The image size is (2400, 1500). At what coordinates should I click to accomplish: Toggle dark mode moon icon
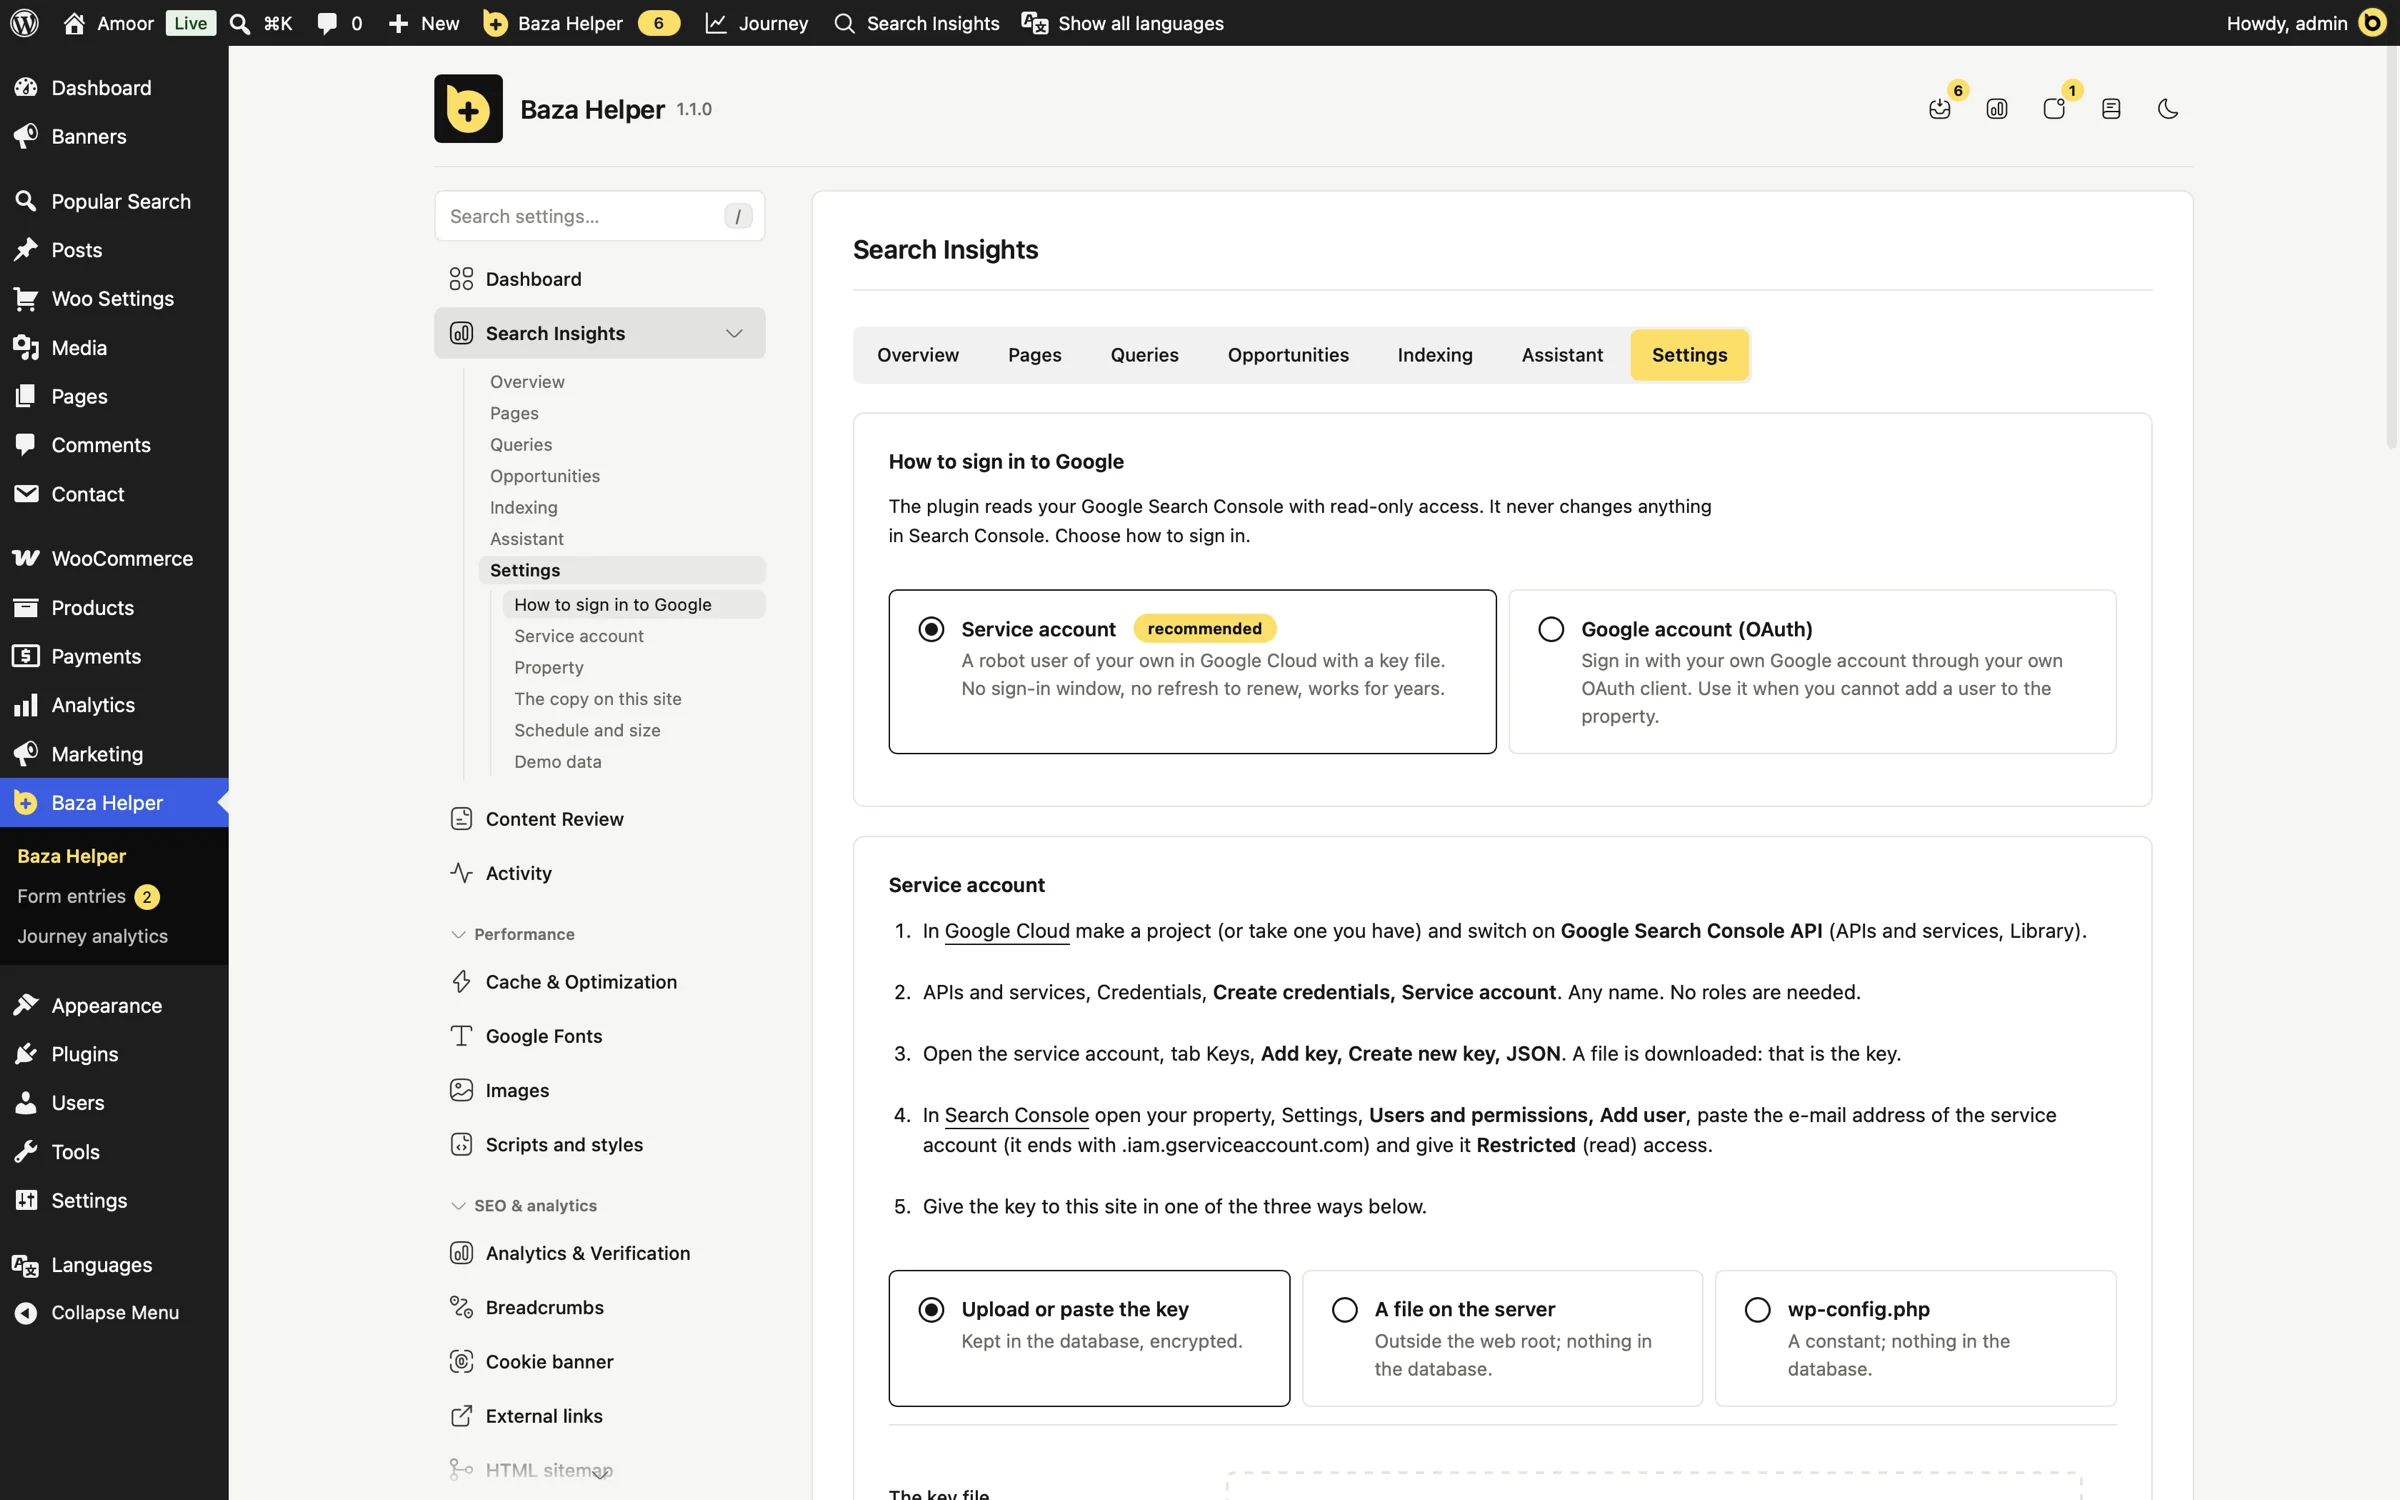pyautogui.click(x=2168, y=108)
